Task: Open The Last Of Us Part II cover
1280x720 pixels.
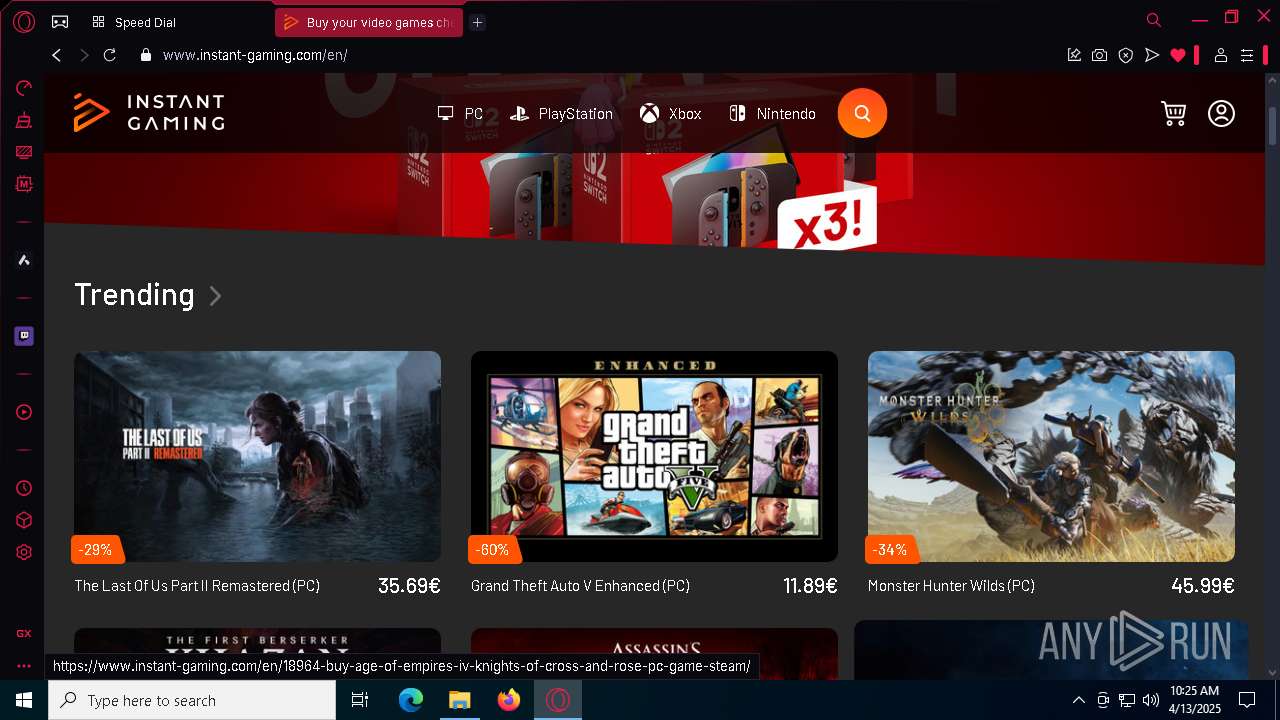Action: click(x=257, y=456)
